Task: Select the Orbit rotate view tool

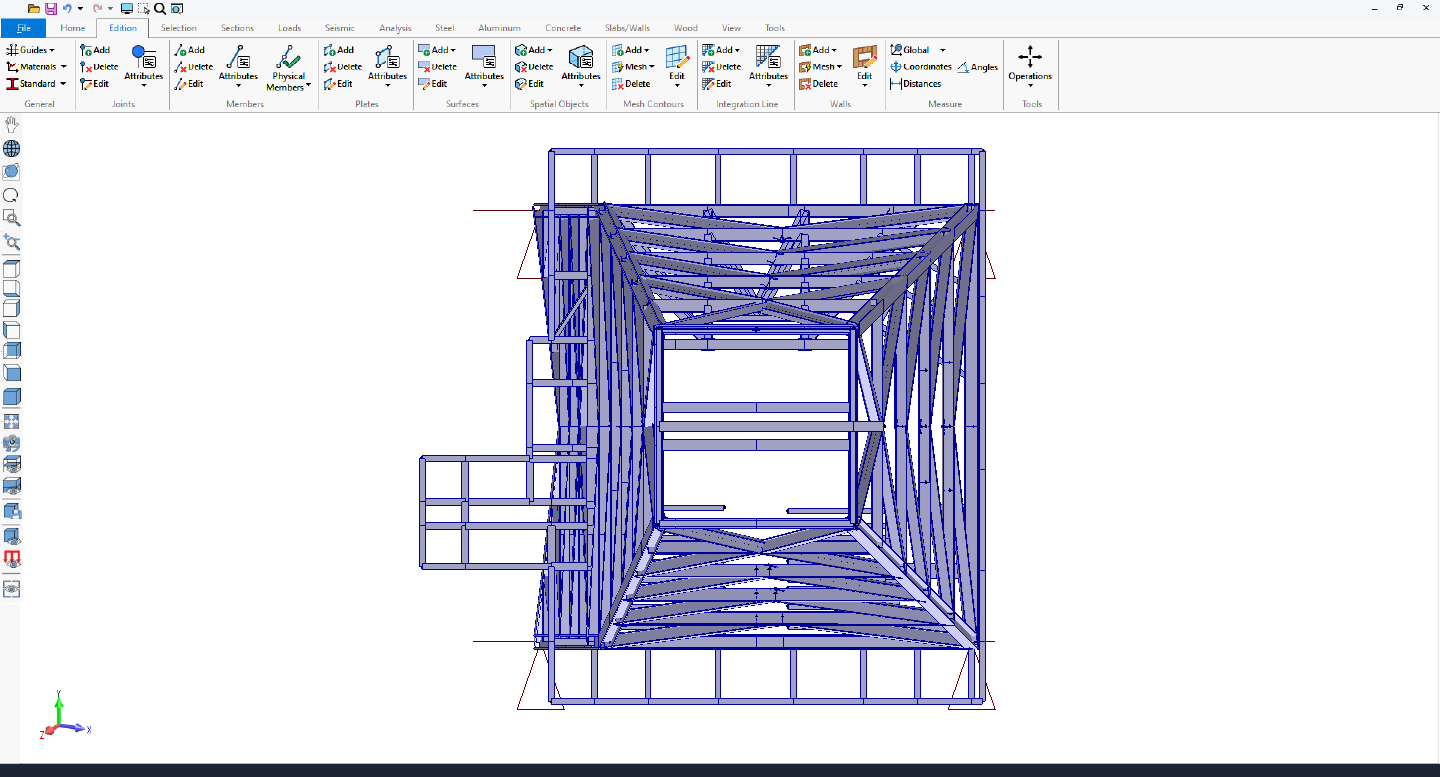Action: click(11, 171)
